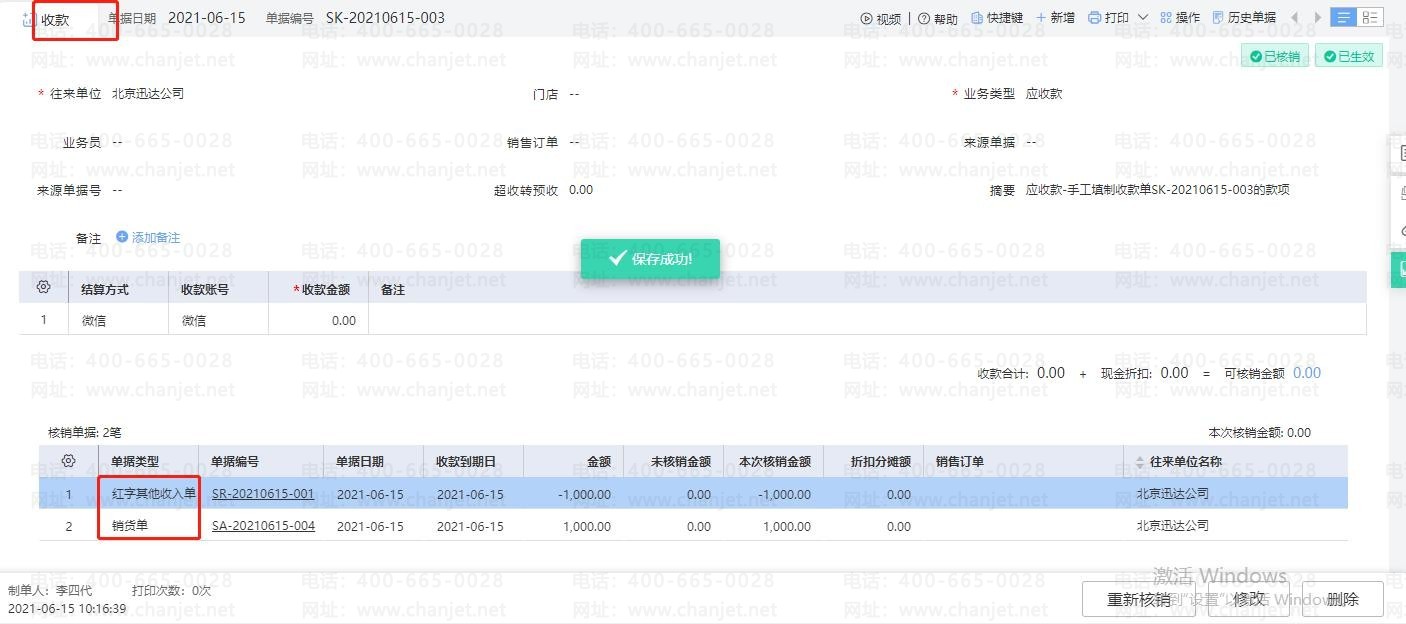Click the 添加备注 plus icon
The width and height of the screenshot is (1406, 624).
(122, 237)
